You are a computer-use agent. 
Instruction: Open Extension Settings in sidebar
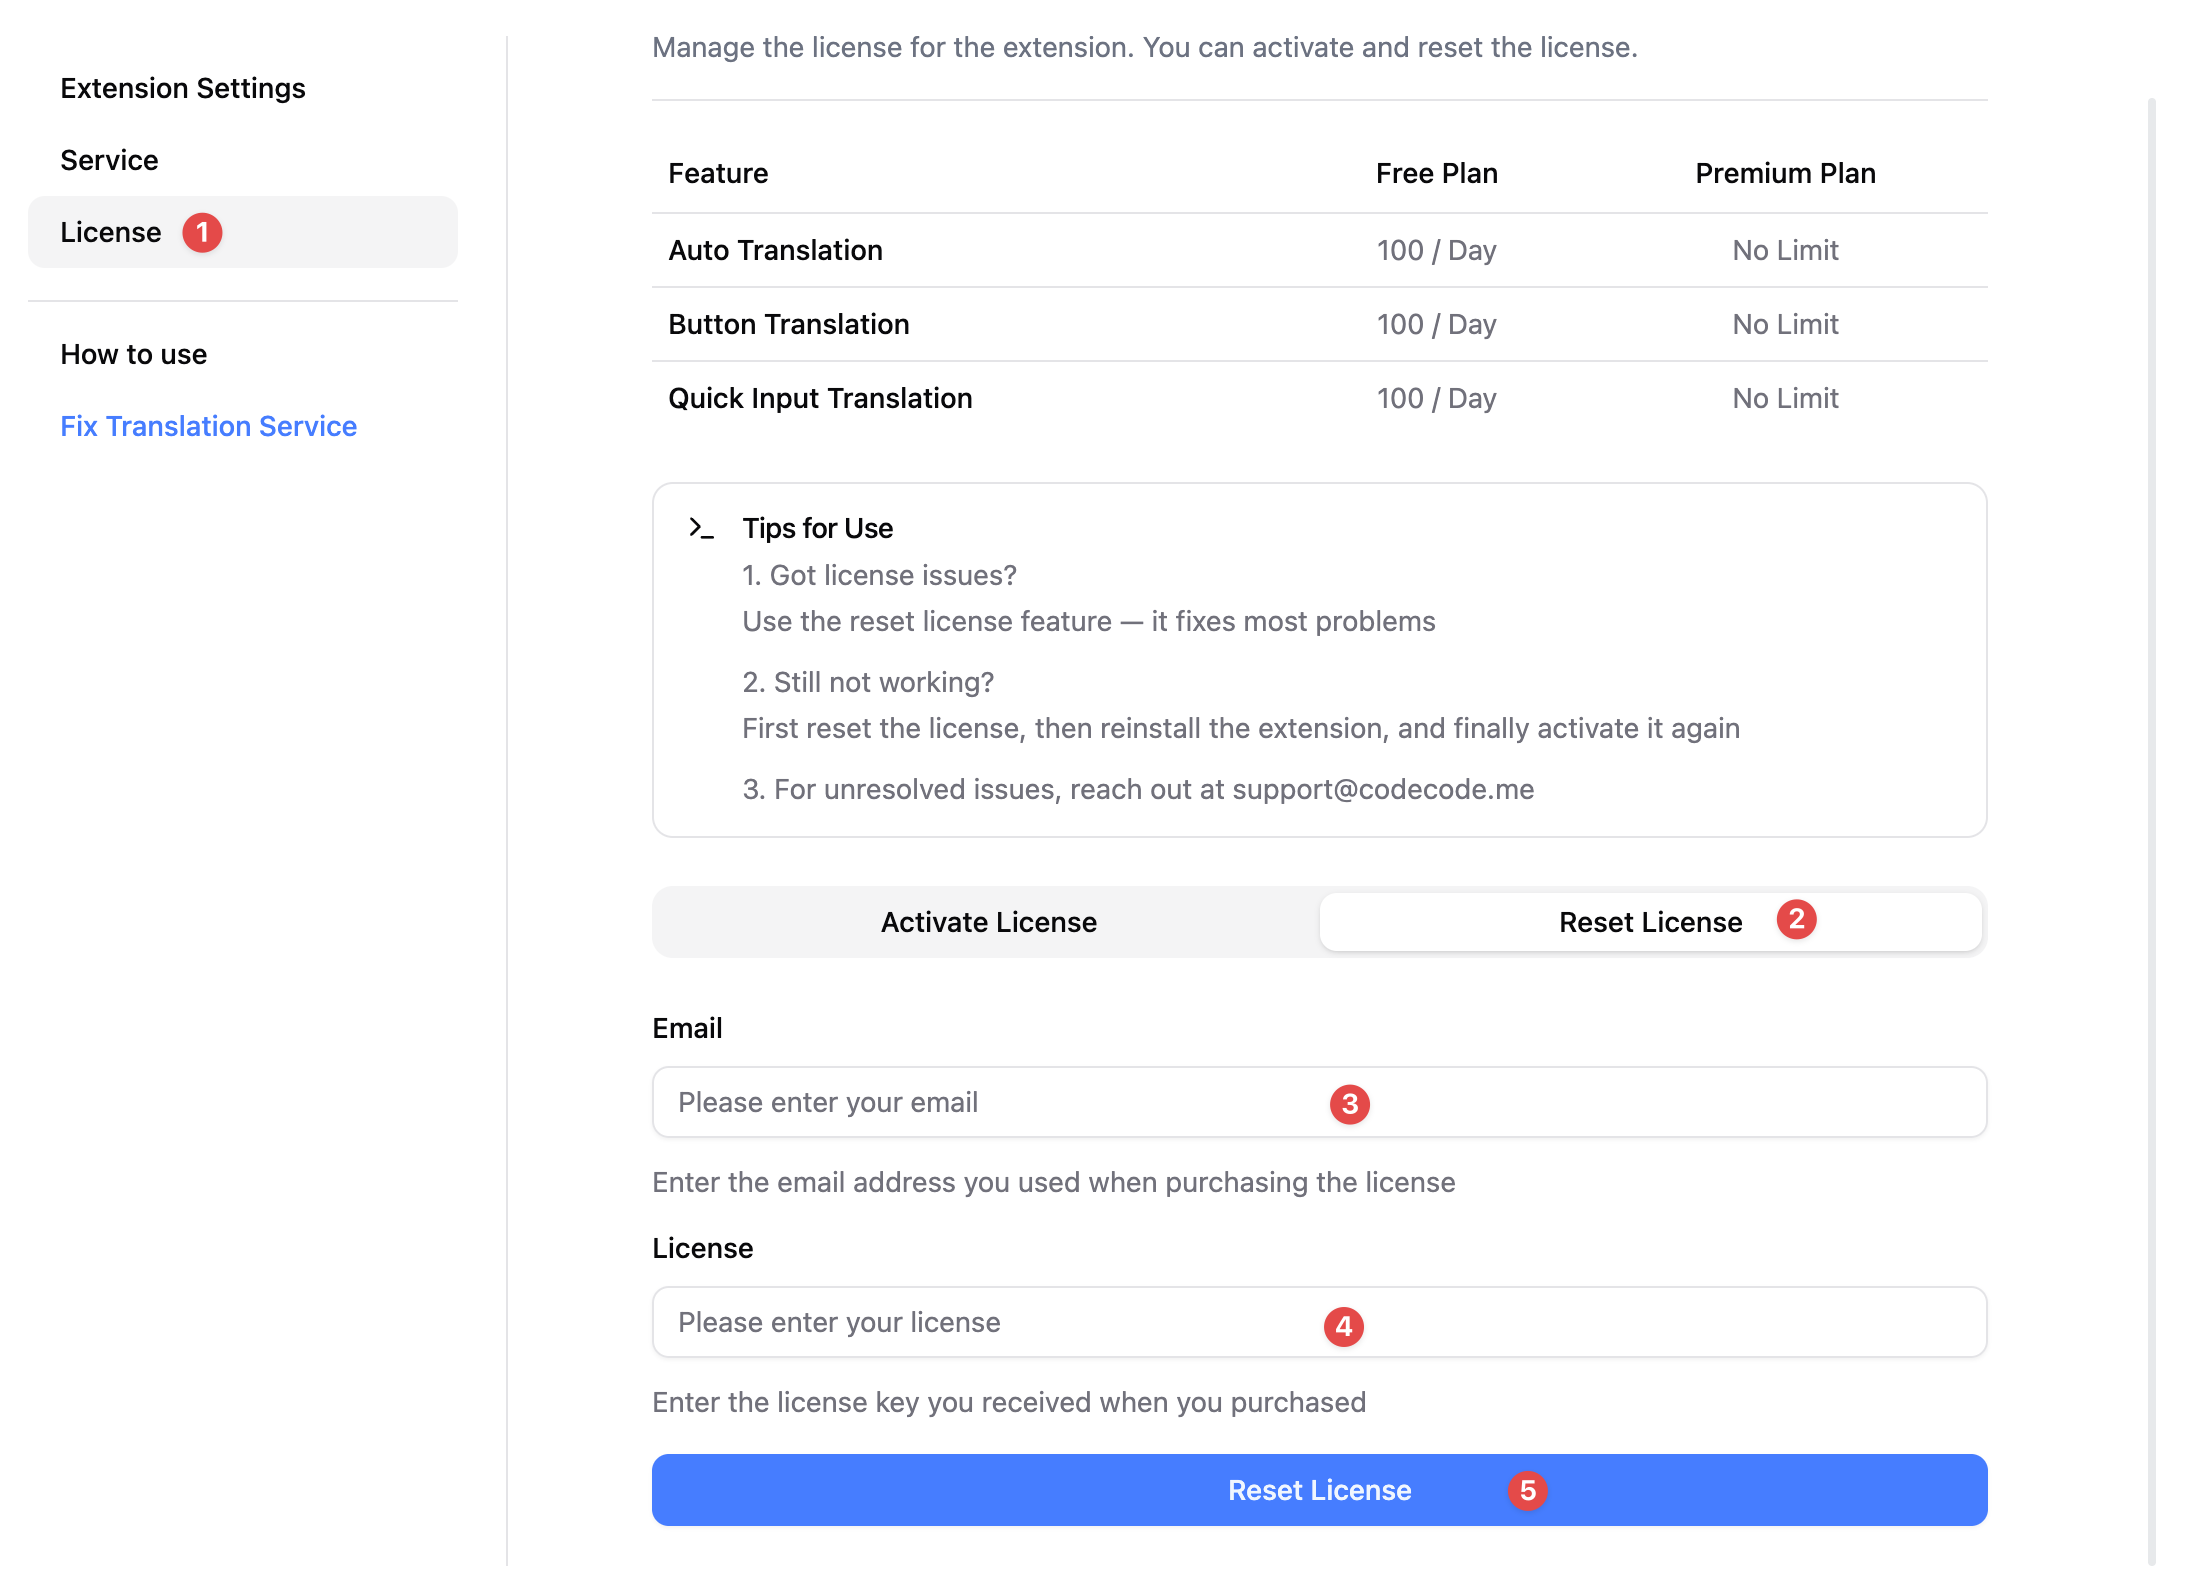click(x=183, y=88)
